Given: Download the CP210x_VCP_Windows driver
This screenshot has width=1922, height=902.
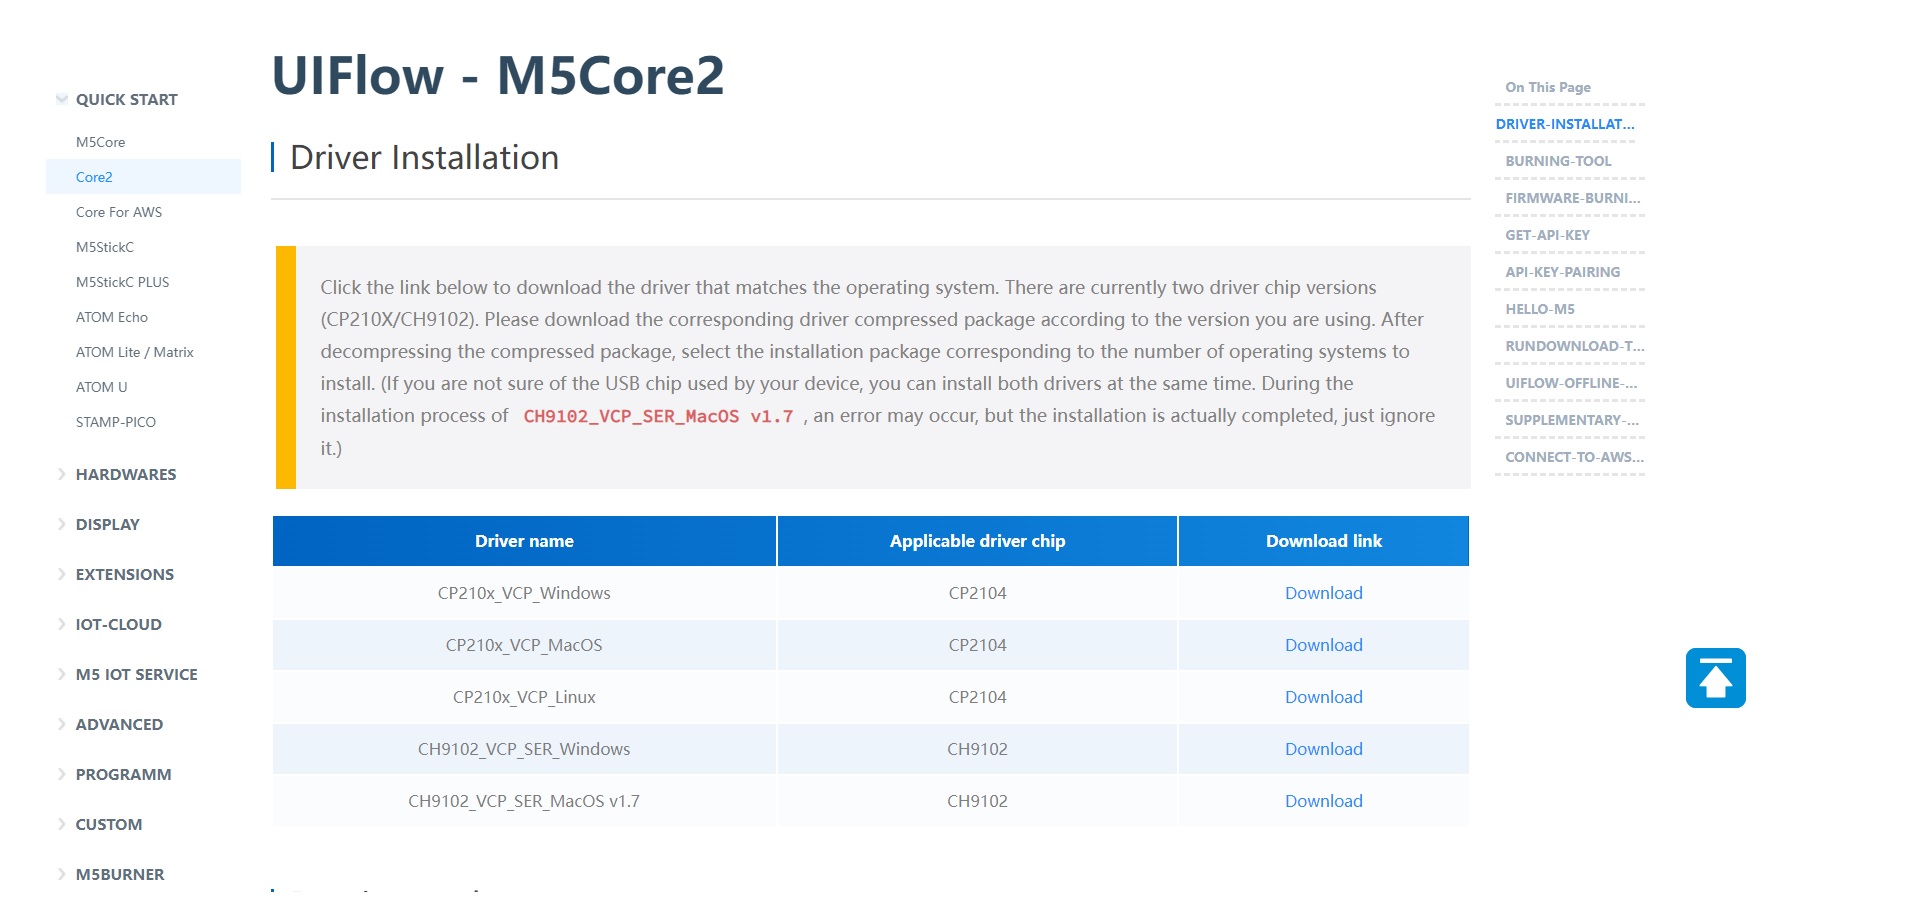Looking at the screenshot, I should [1323, 593].
